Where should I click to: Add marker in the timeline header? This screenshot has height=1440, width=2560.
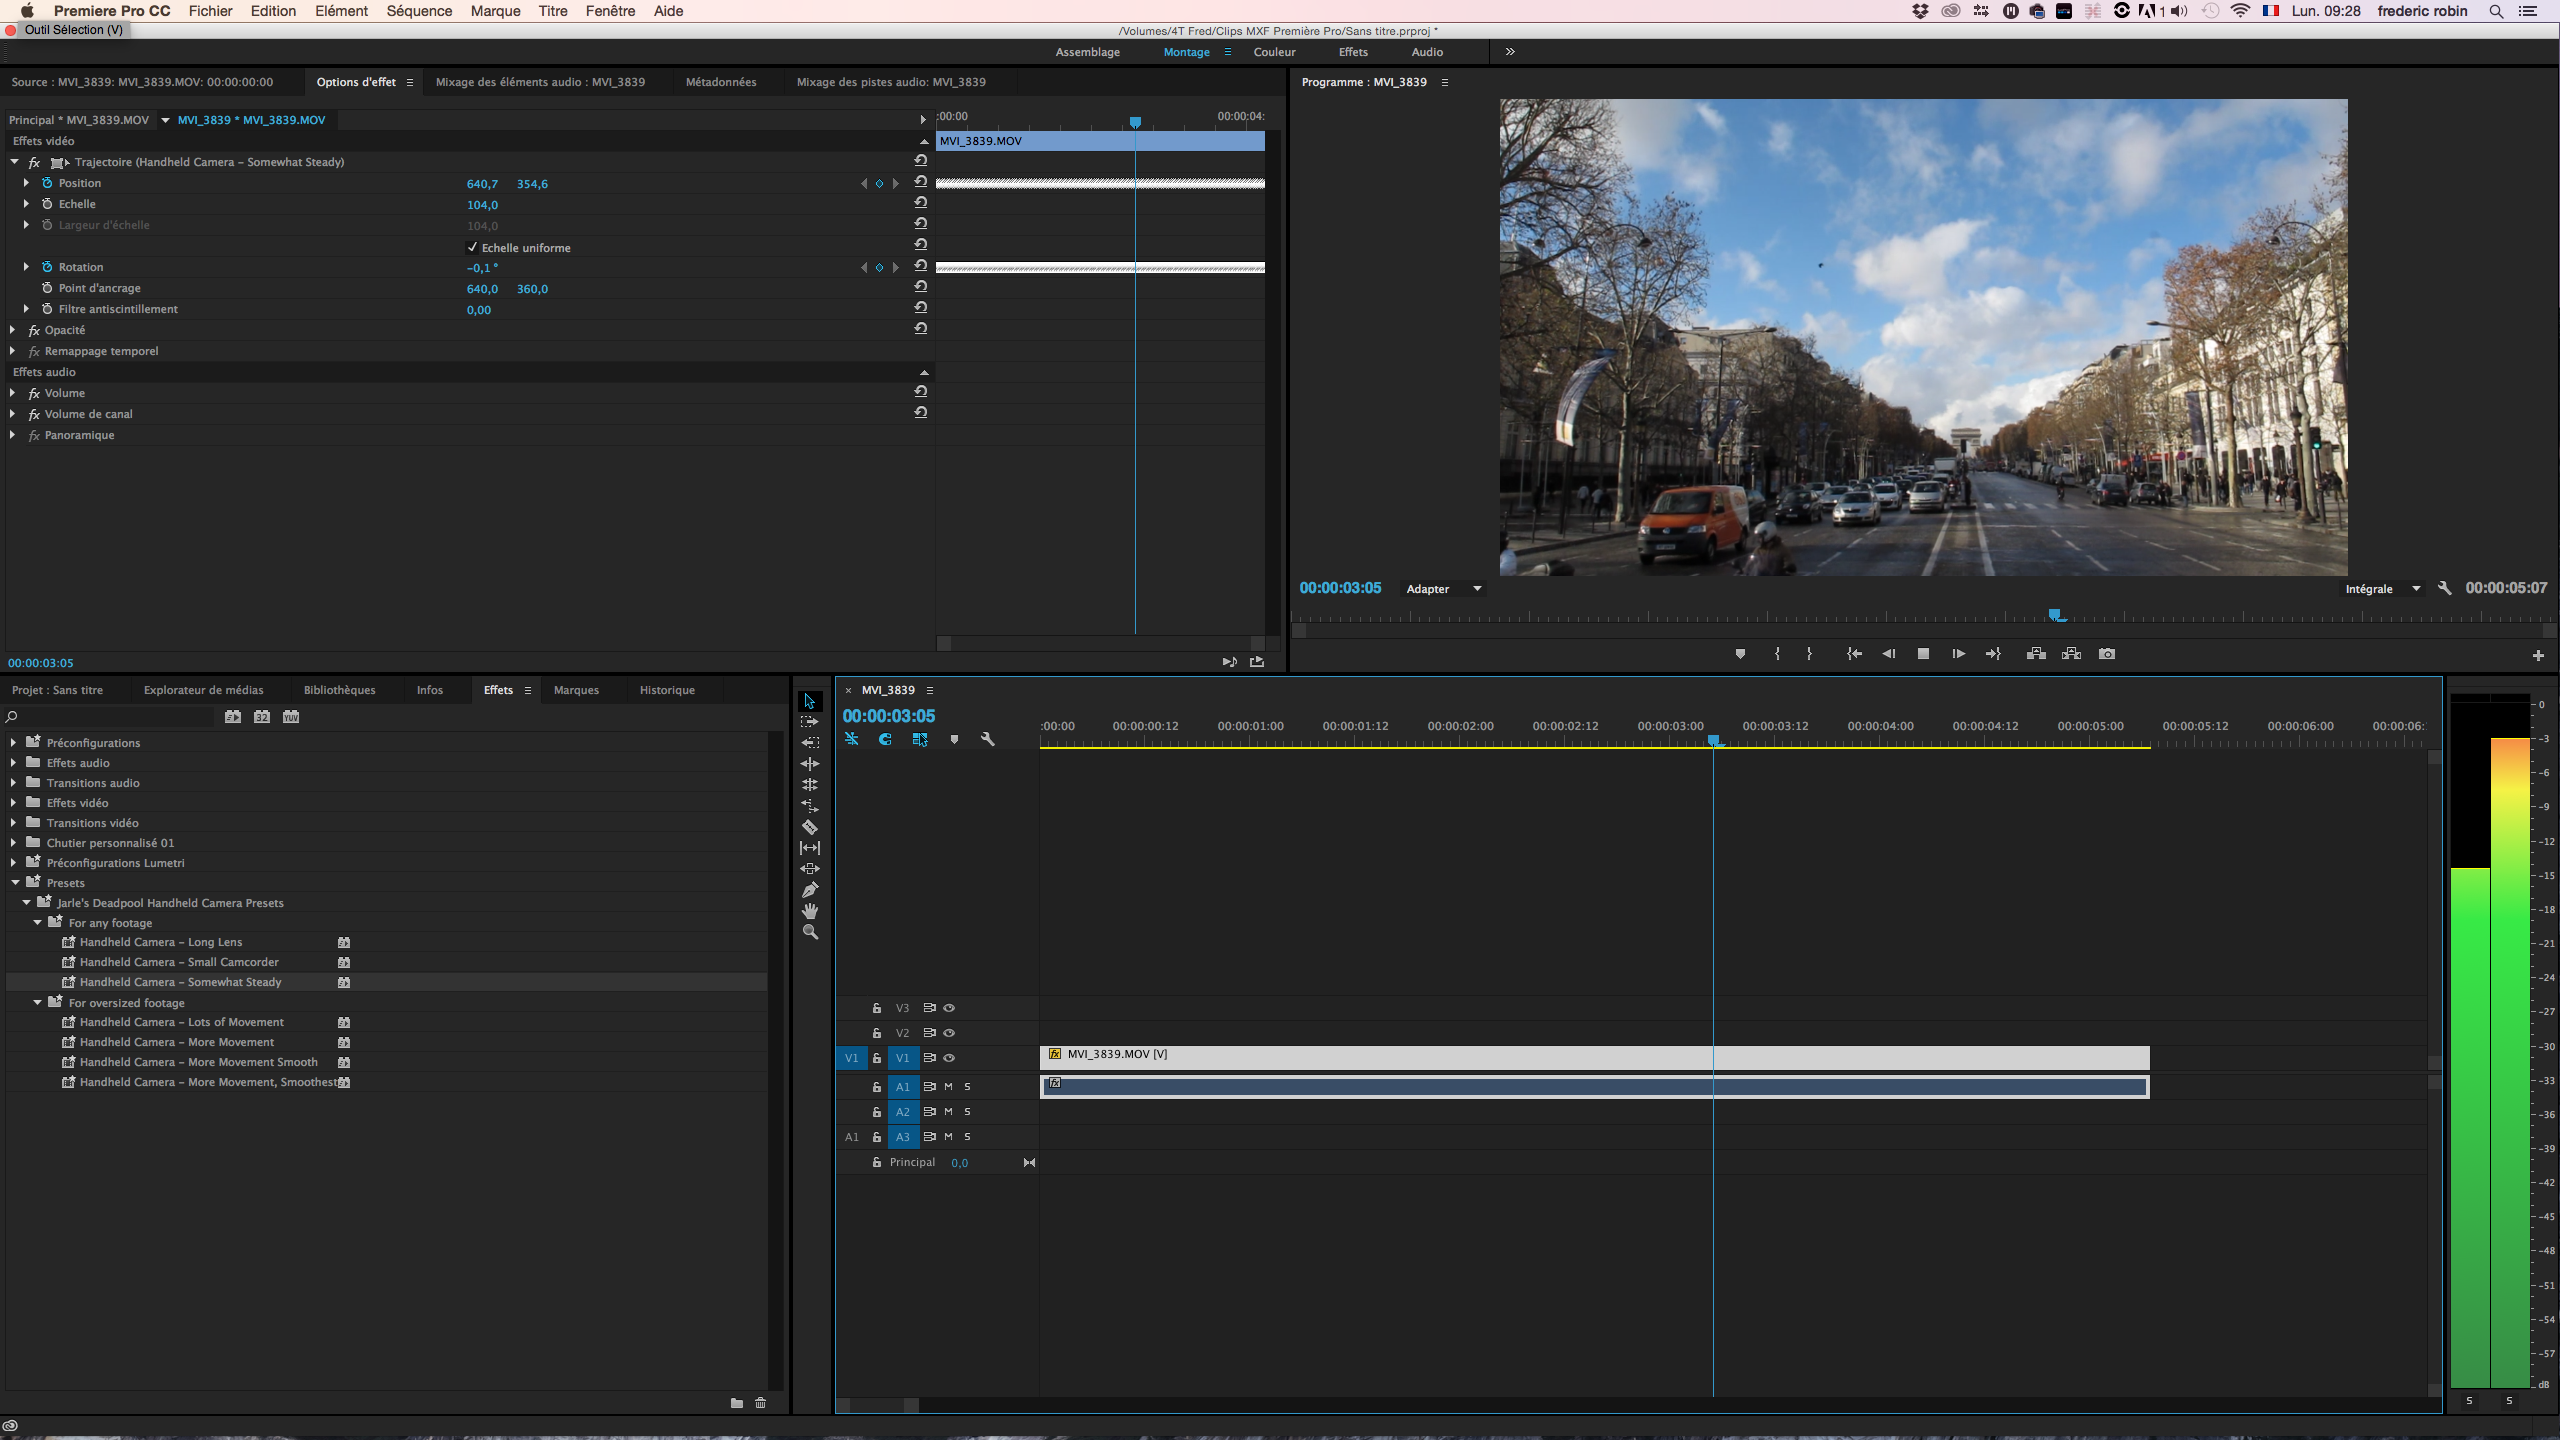[954, 740]
